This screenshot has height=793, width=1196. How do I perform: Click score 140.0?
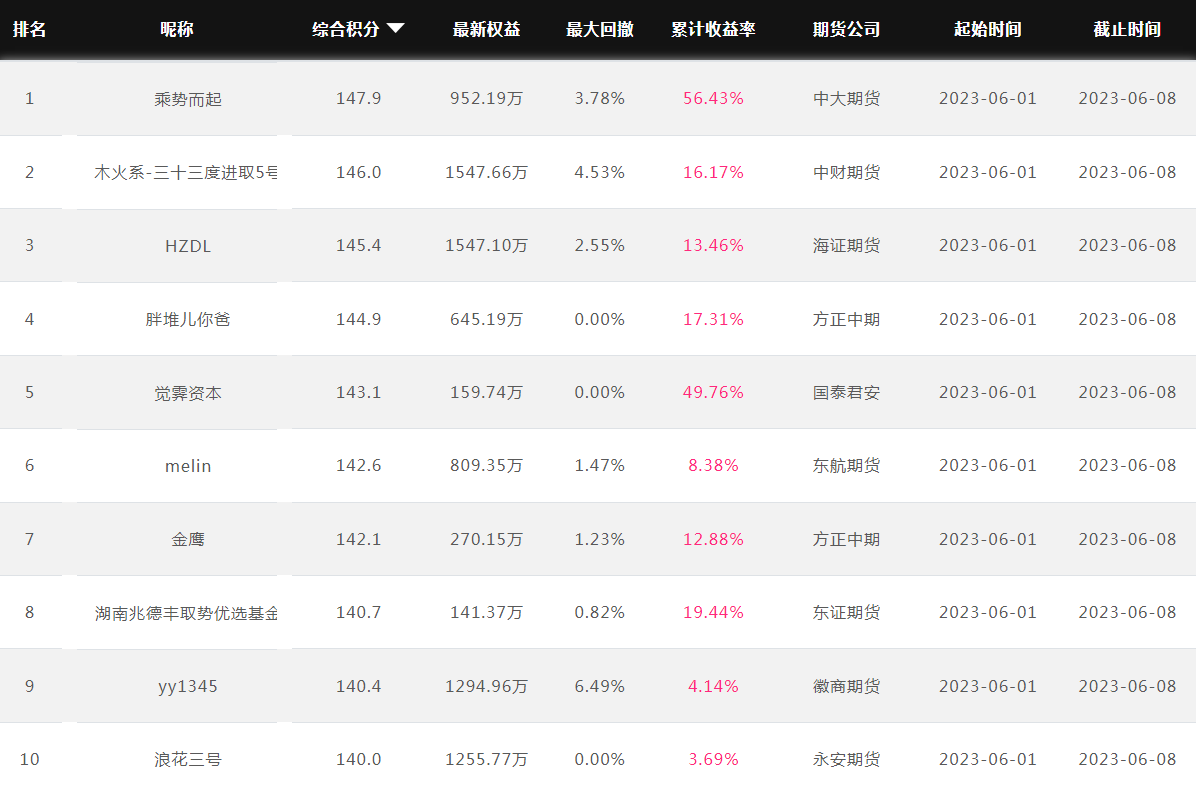[358, 759]
